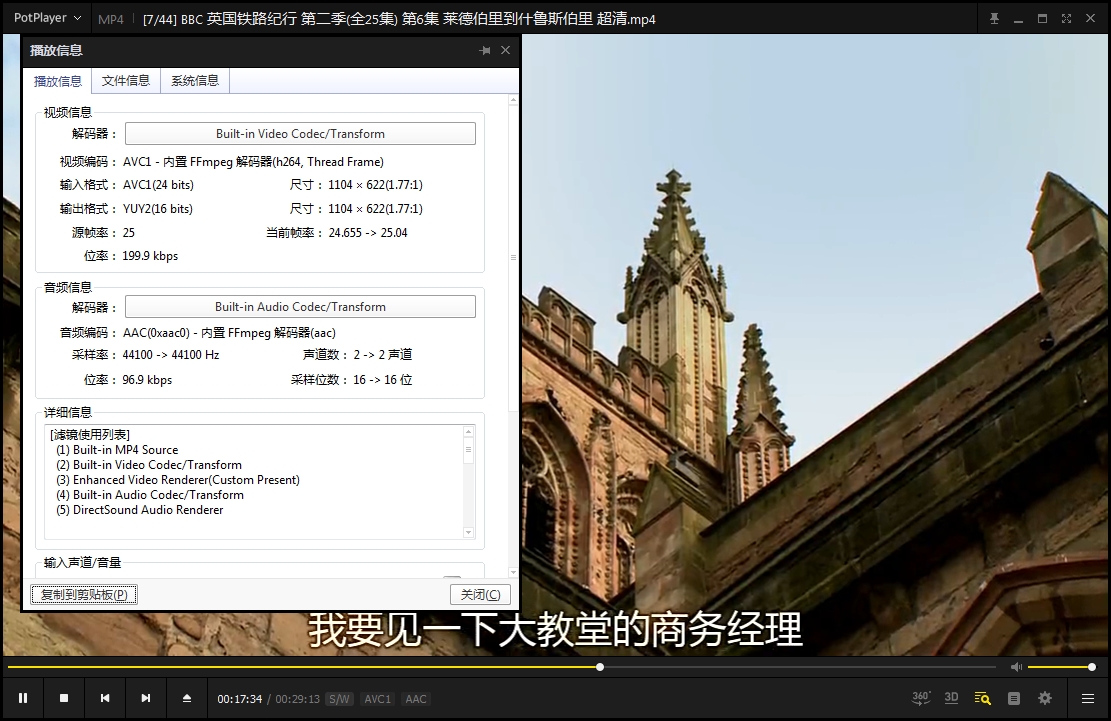The width and height of the screenshot is (1111, 721).
Task: Click the dialog scrollbar up arrow
Action: 513,101
